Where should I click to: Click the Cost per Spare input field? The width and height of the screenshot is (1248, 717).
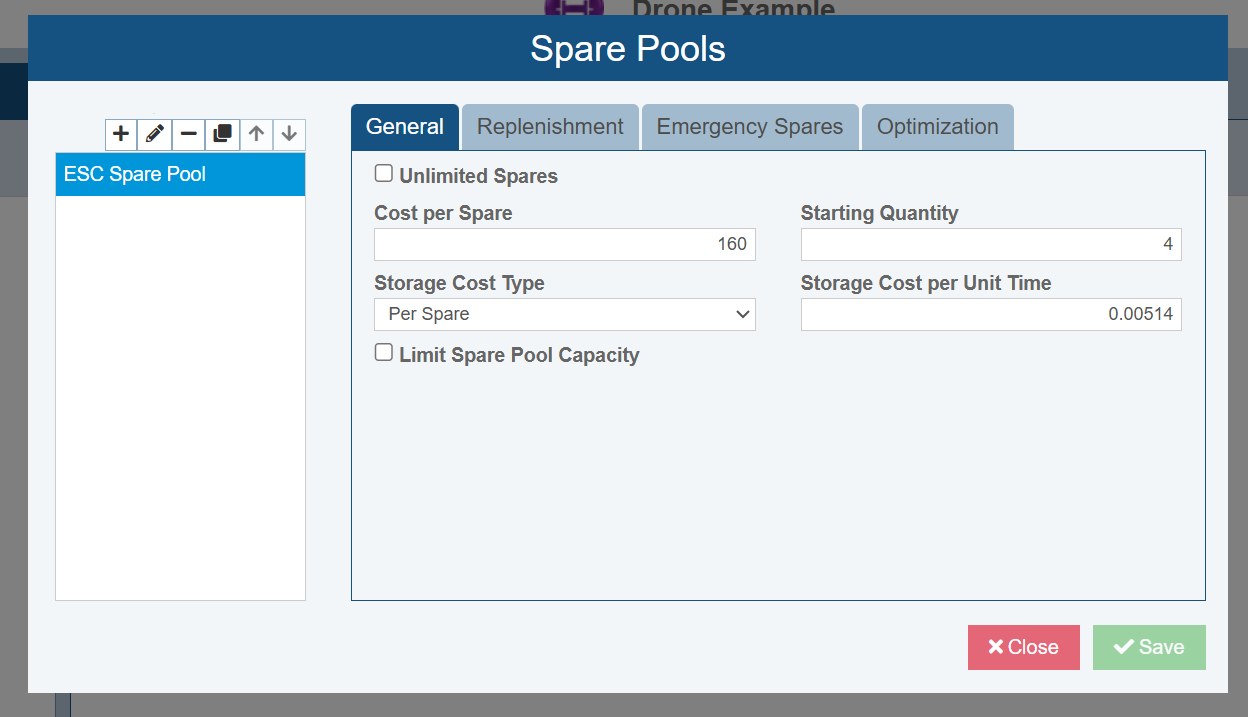click(x=564, y=244)
